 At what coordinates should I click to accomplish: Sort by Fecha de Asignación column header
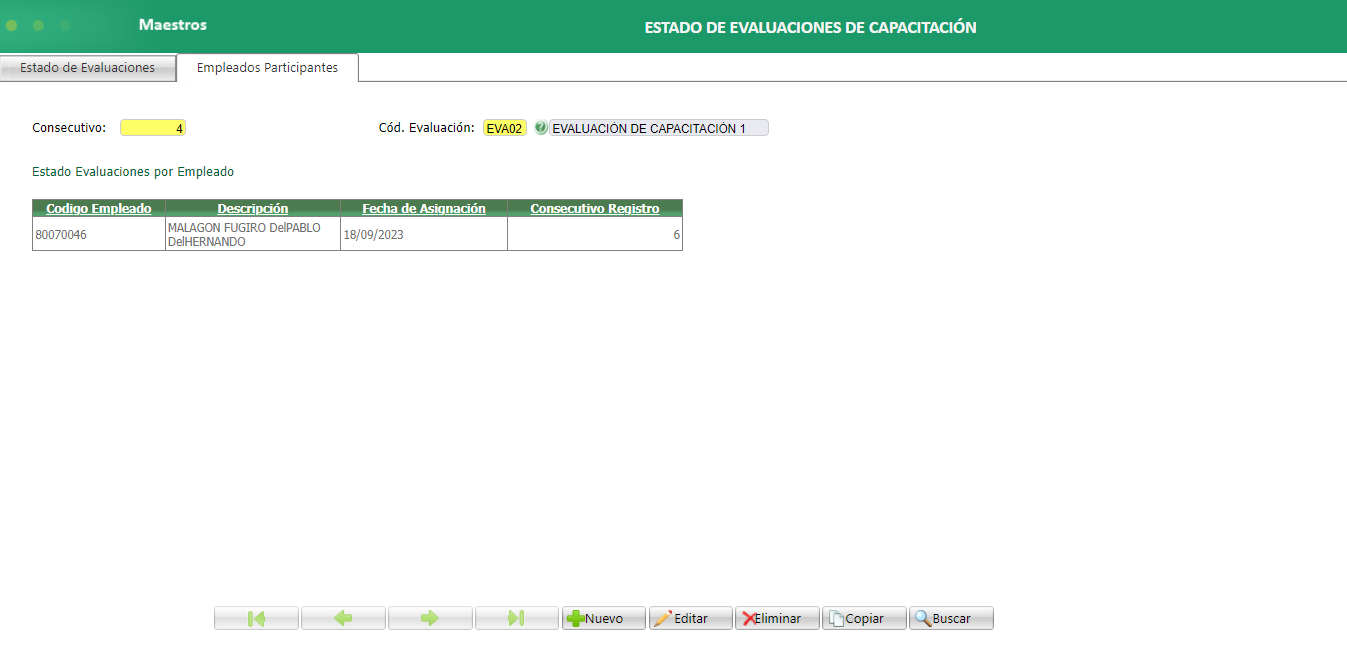click(x=424, y=208)
